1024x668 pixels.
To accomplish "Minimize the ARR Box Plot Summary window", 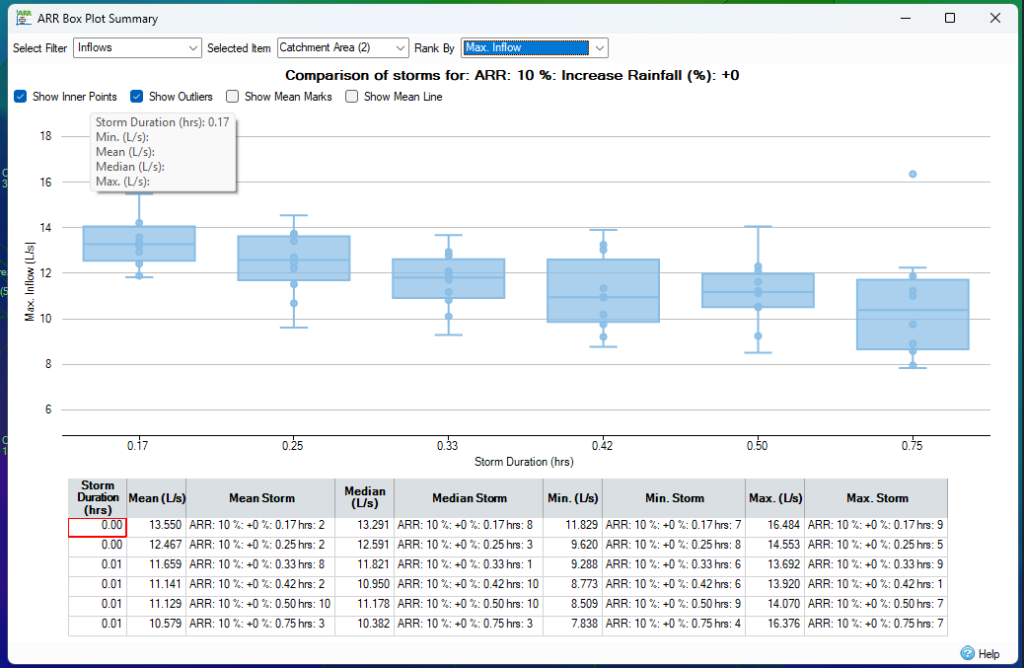I will 905,18.
